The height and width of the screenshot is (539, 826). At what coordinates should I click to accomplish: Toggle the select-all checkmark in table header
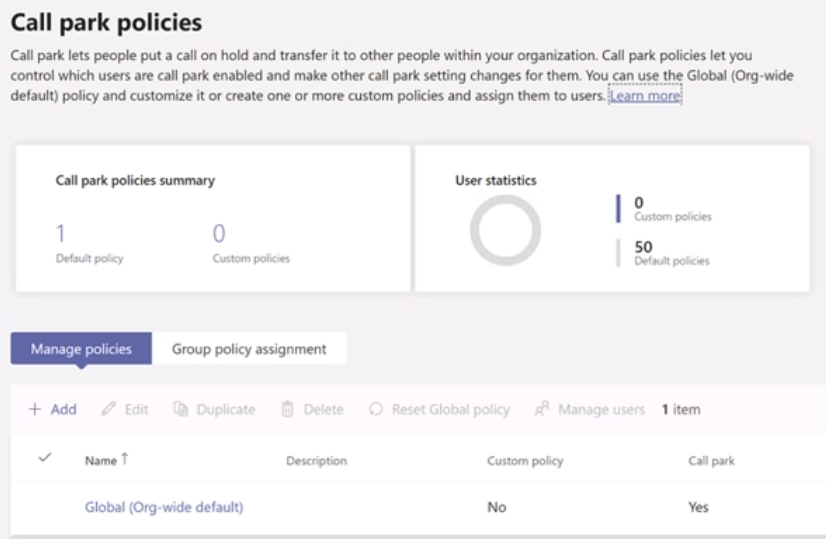(x=45, y=457)
